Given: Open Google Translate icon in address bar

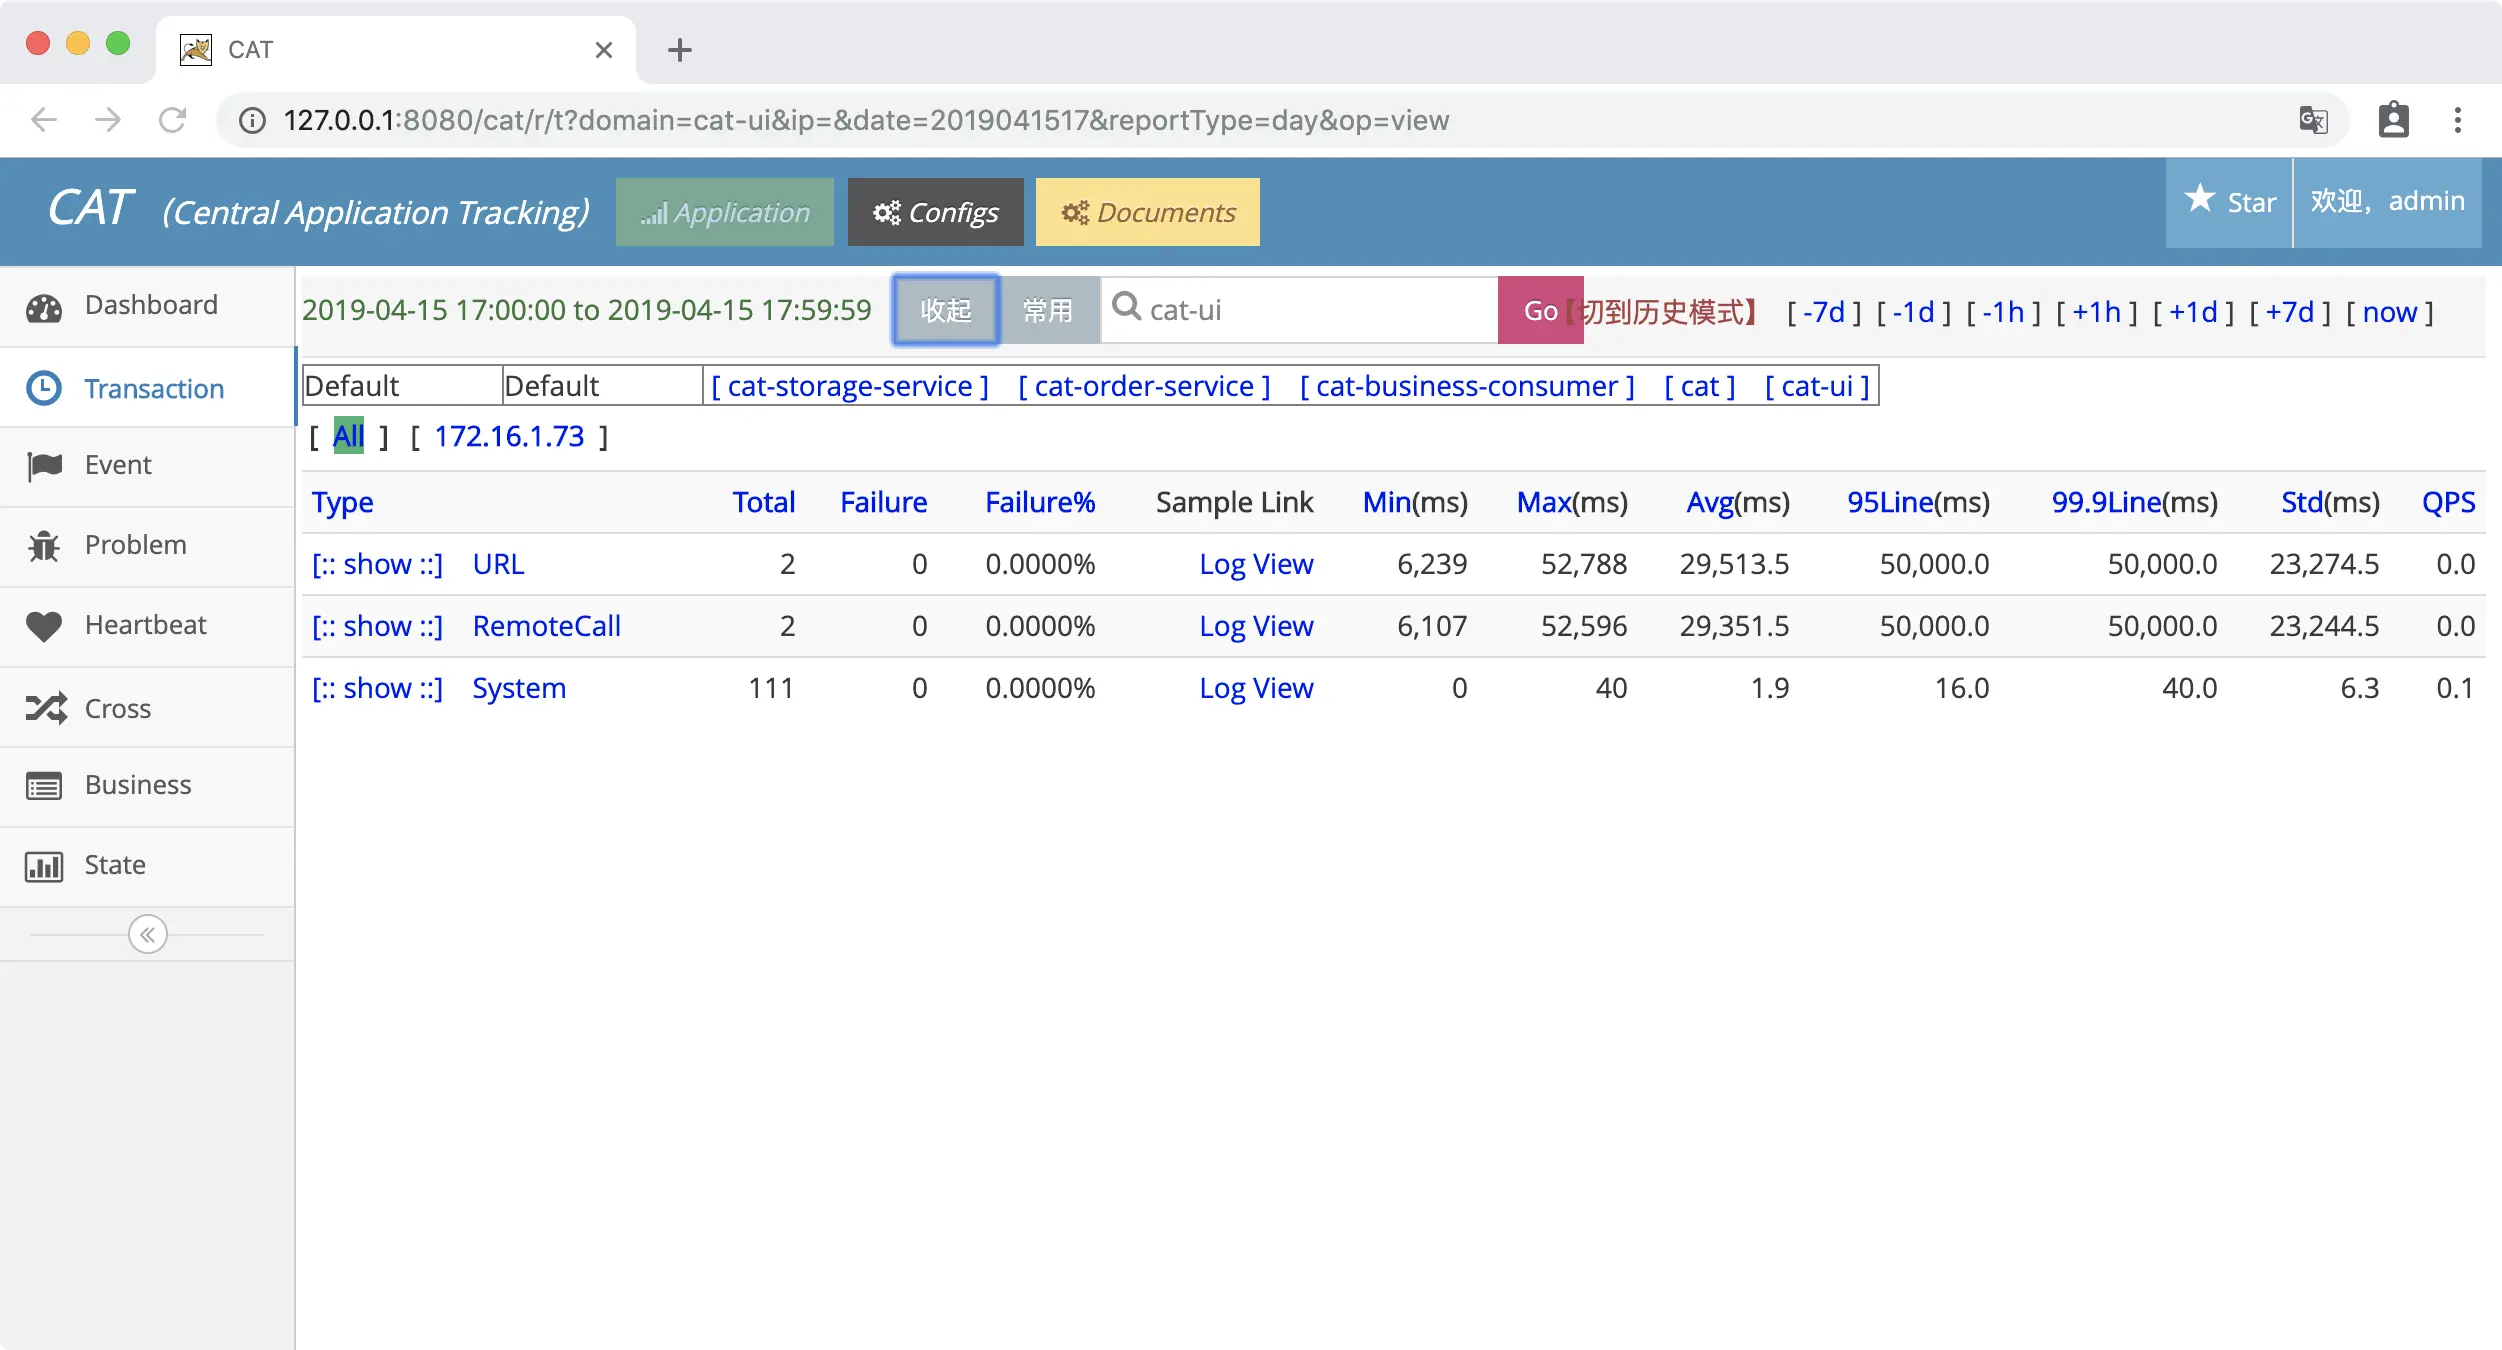Looking at the screenshot, I should (x=2313, y=120).
